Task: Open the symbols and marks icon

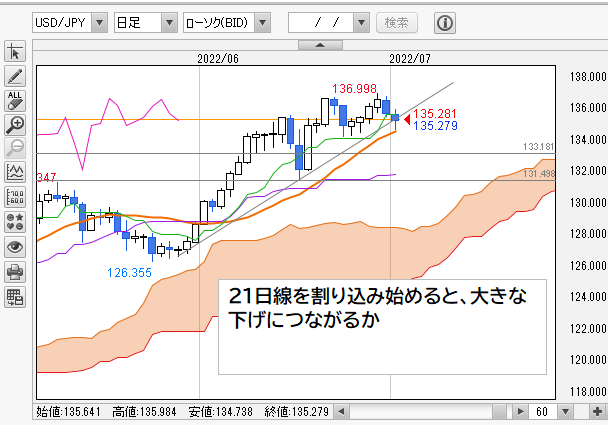Action: [x=15, y=222]
